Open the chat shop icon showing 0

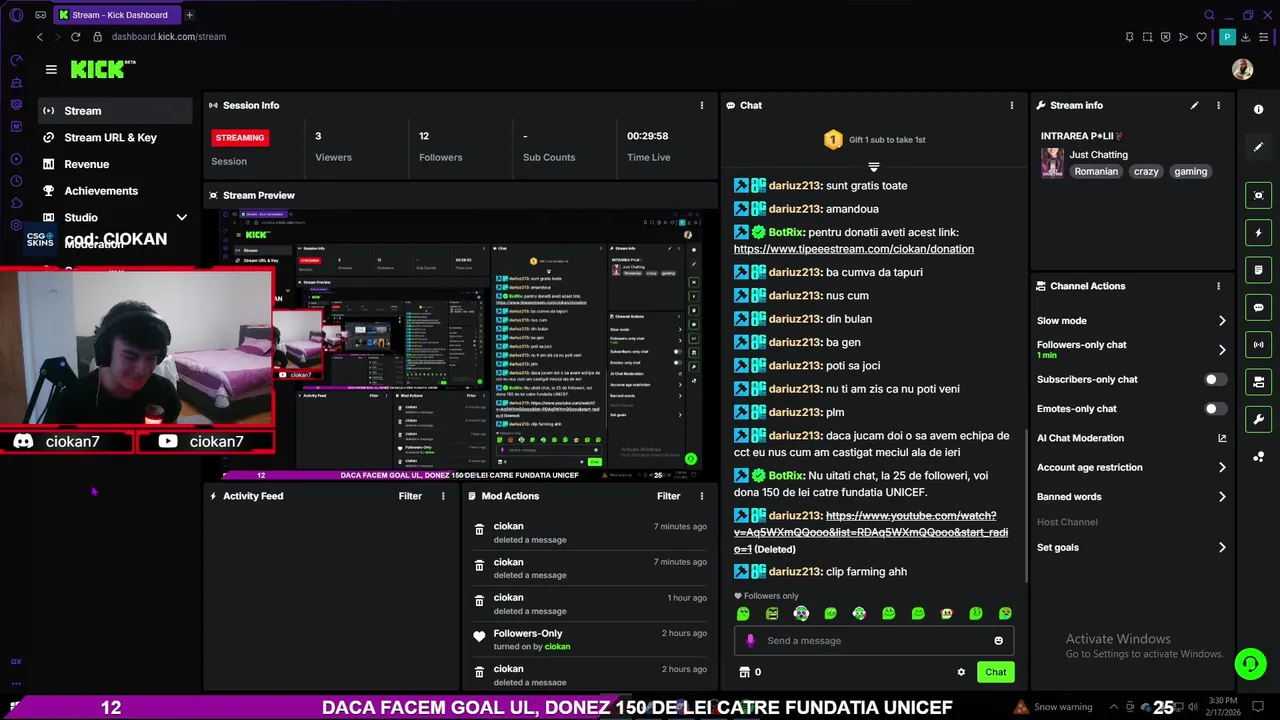pos(749,672)
